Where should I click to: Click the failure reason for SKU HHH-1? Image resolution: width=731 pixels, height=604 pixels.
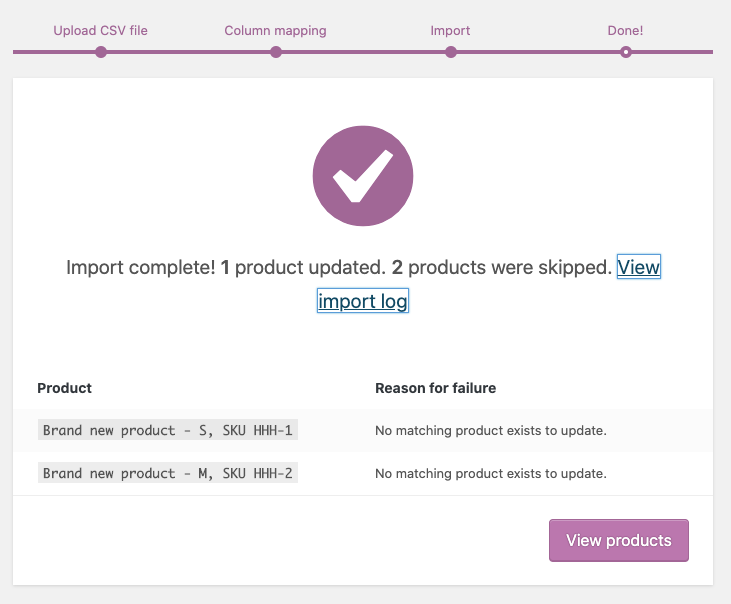(491, 431)
